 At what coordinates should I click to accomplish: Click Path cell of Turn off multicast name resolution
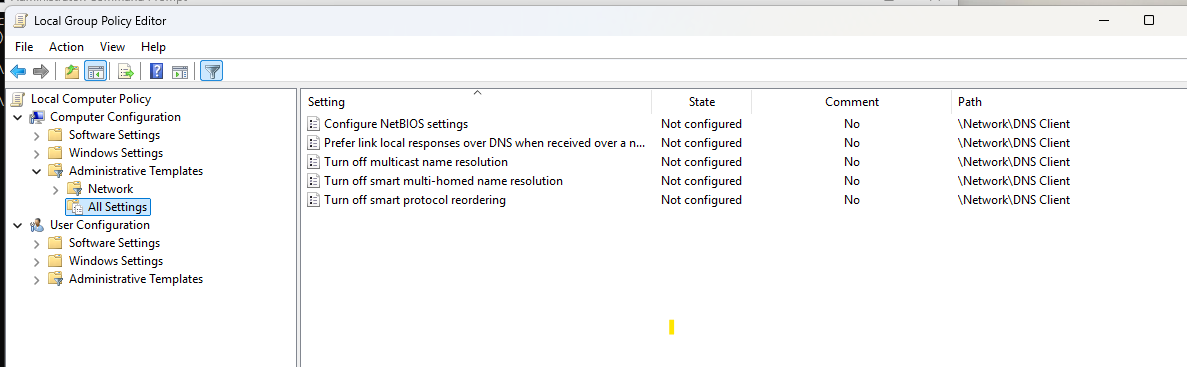pyautogui.click(x=1014, y=162)
